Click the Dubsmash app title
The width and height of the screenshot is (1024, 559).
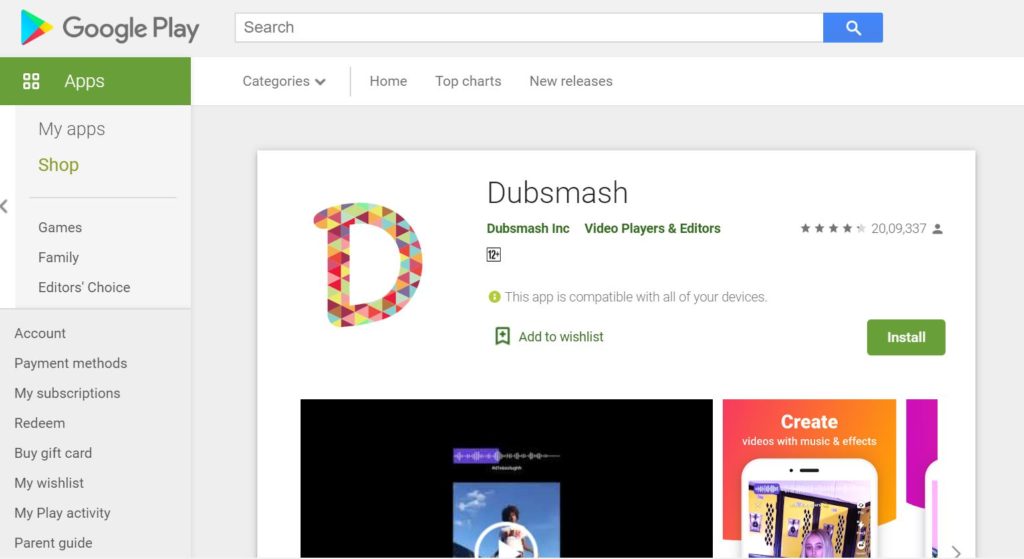click(x=557, y=193)
